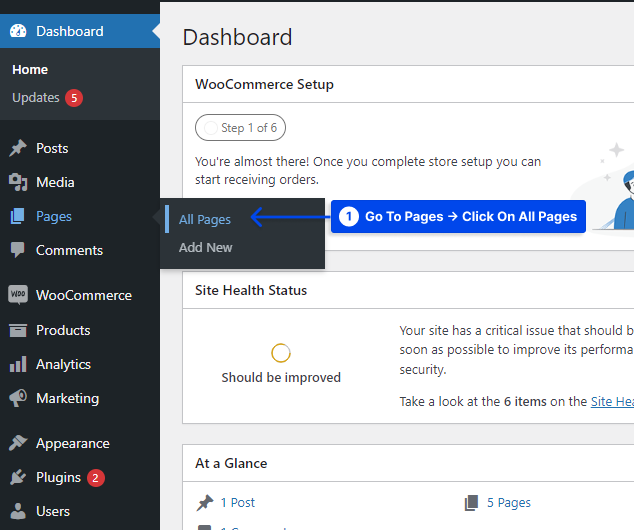This screenshot has height=530, width=634.
Task: Click the Comments speech bubble icon
Action: coord(17,250)
